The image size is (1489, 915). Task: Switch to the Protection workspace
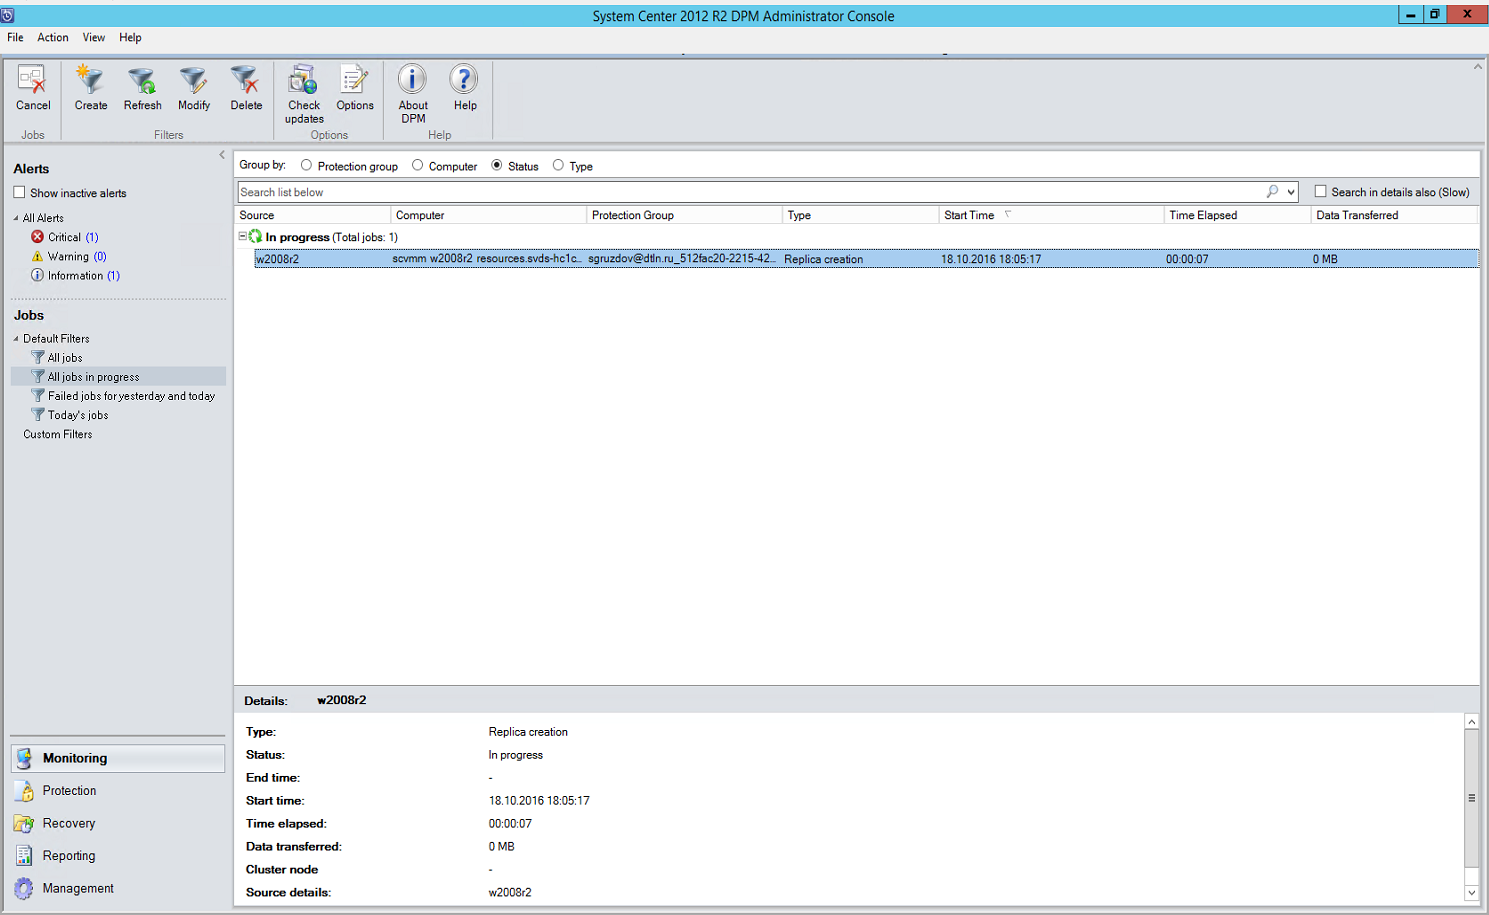(118, 791)
